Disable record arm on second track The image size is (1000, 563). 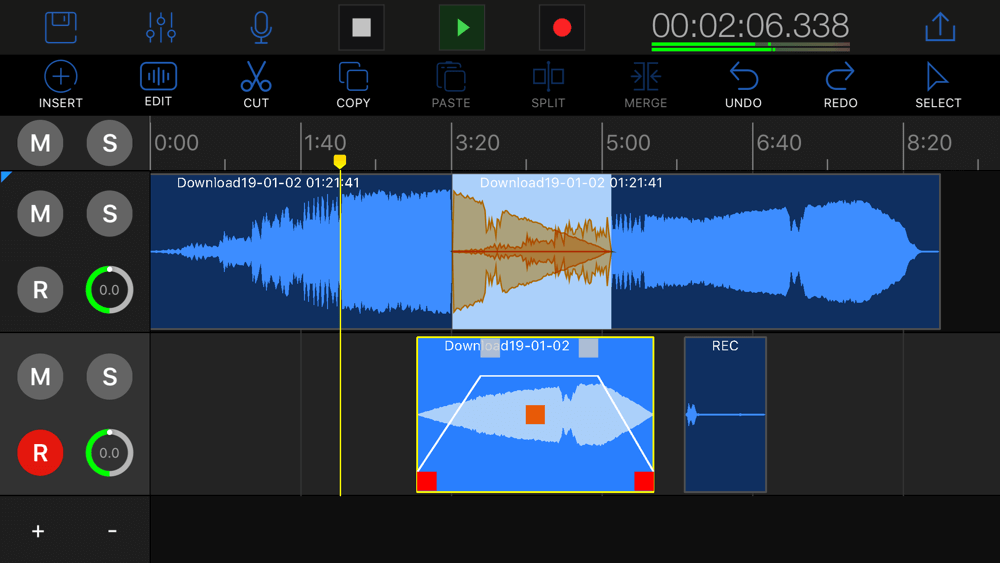(x=40, y=452)
